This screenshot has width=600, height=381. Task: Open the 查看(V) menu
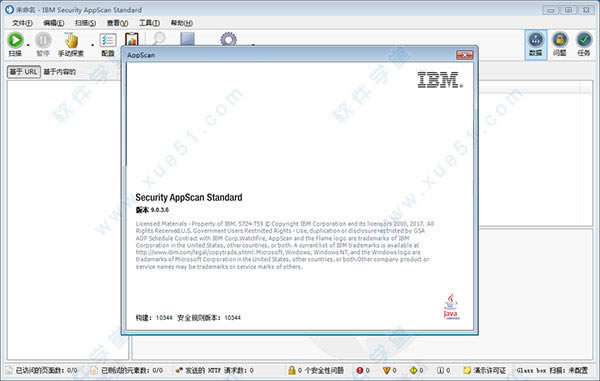[x=117, y=23]
